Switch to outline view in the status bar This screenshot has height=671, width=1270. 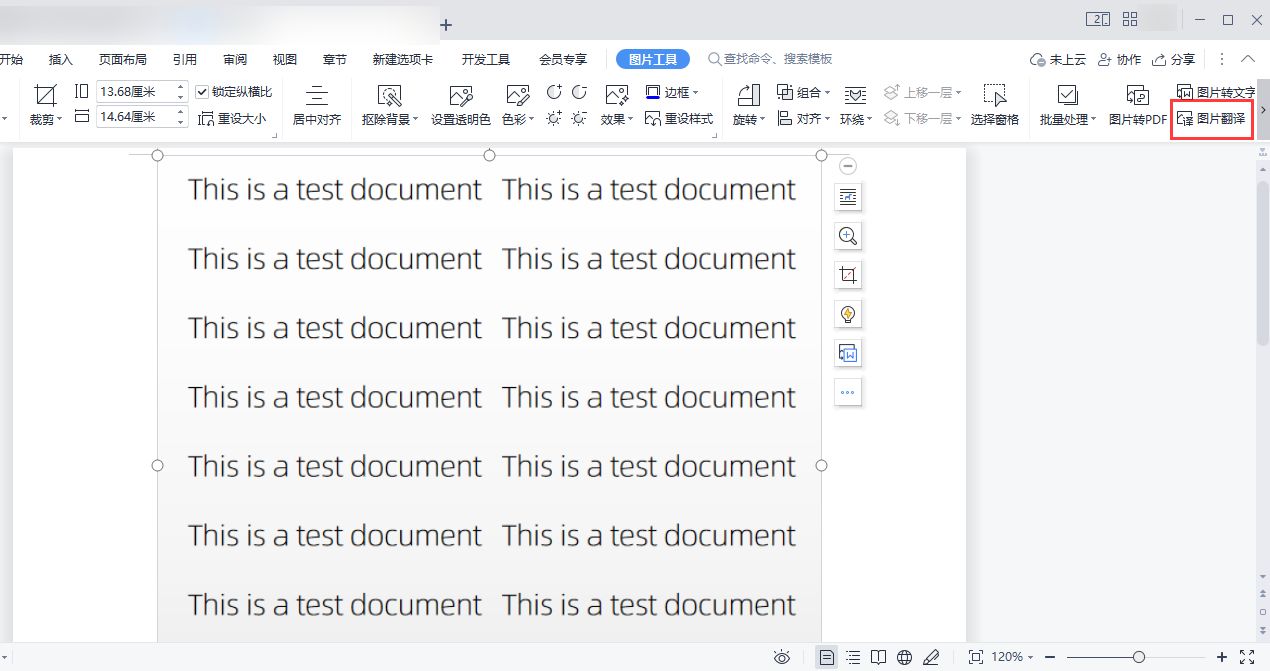[853, 657]
